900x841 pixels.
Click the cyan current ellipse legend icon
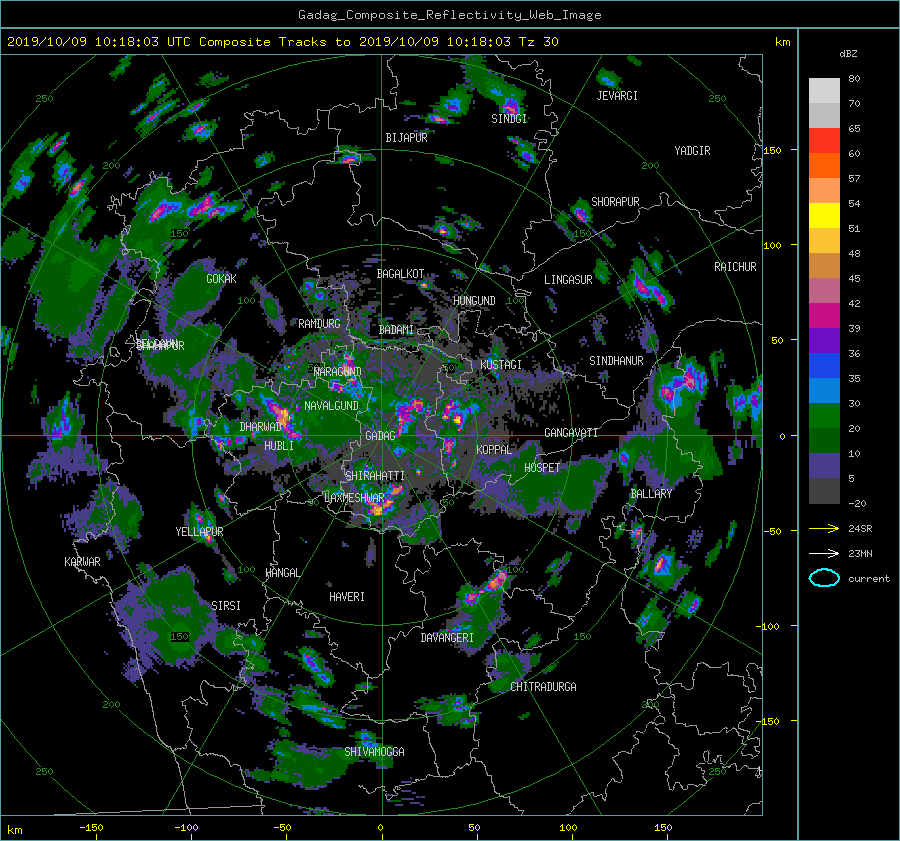click(x=824, y=578)
